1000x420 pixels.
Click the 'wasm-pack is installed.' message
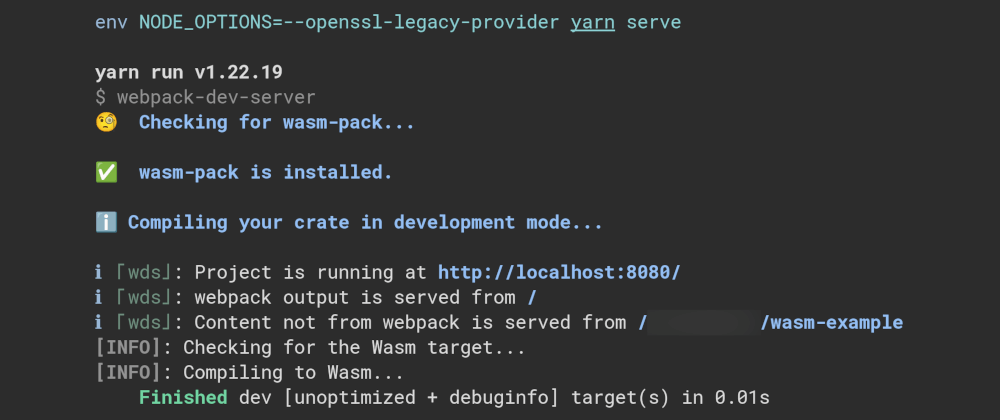point(266,173)
